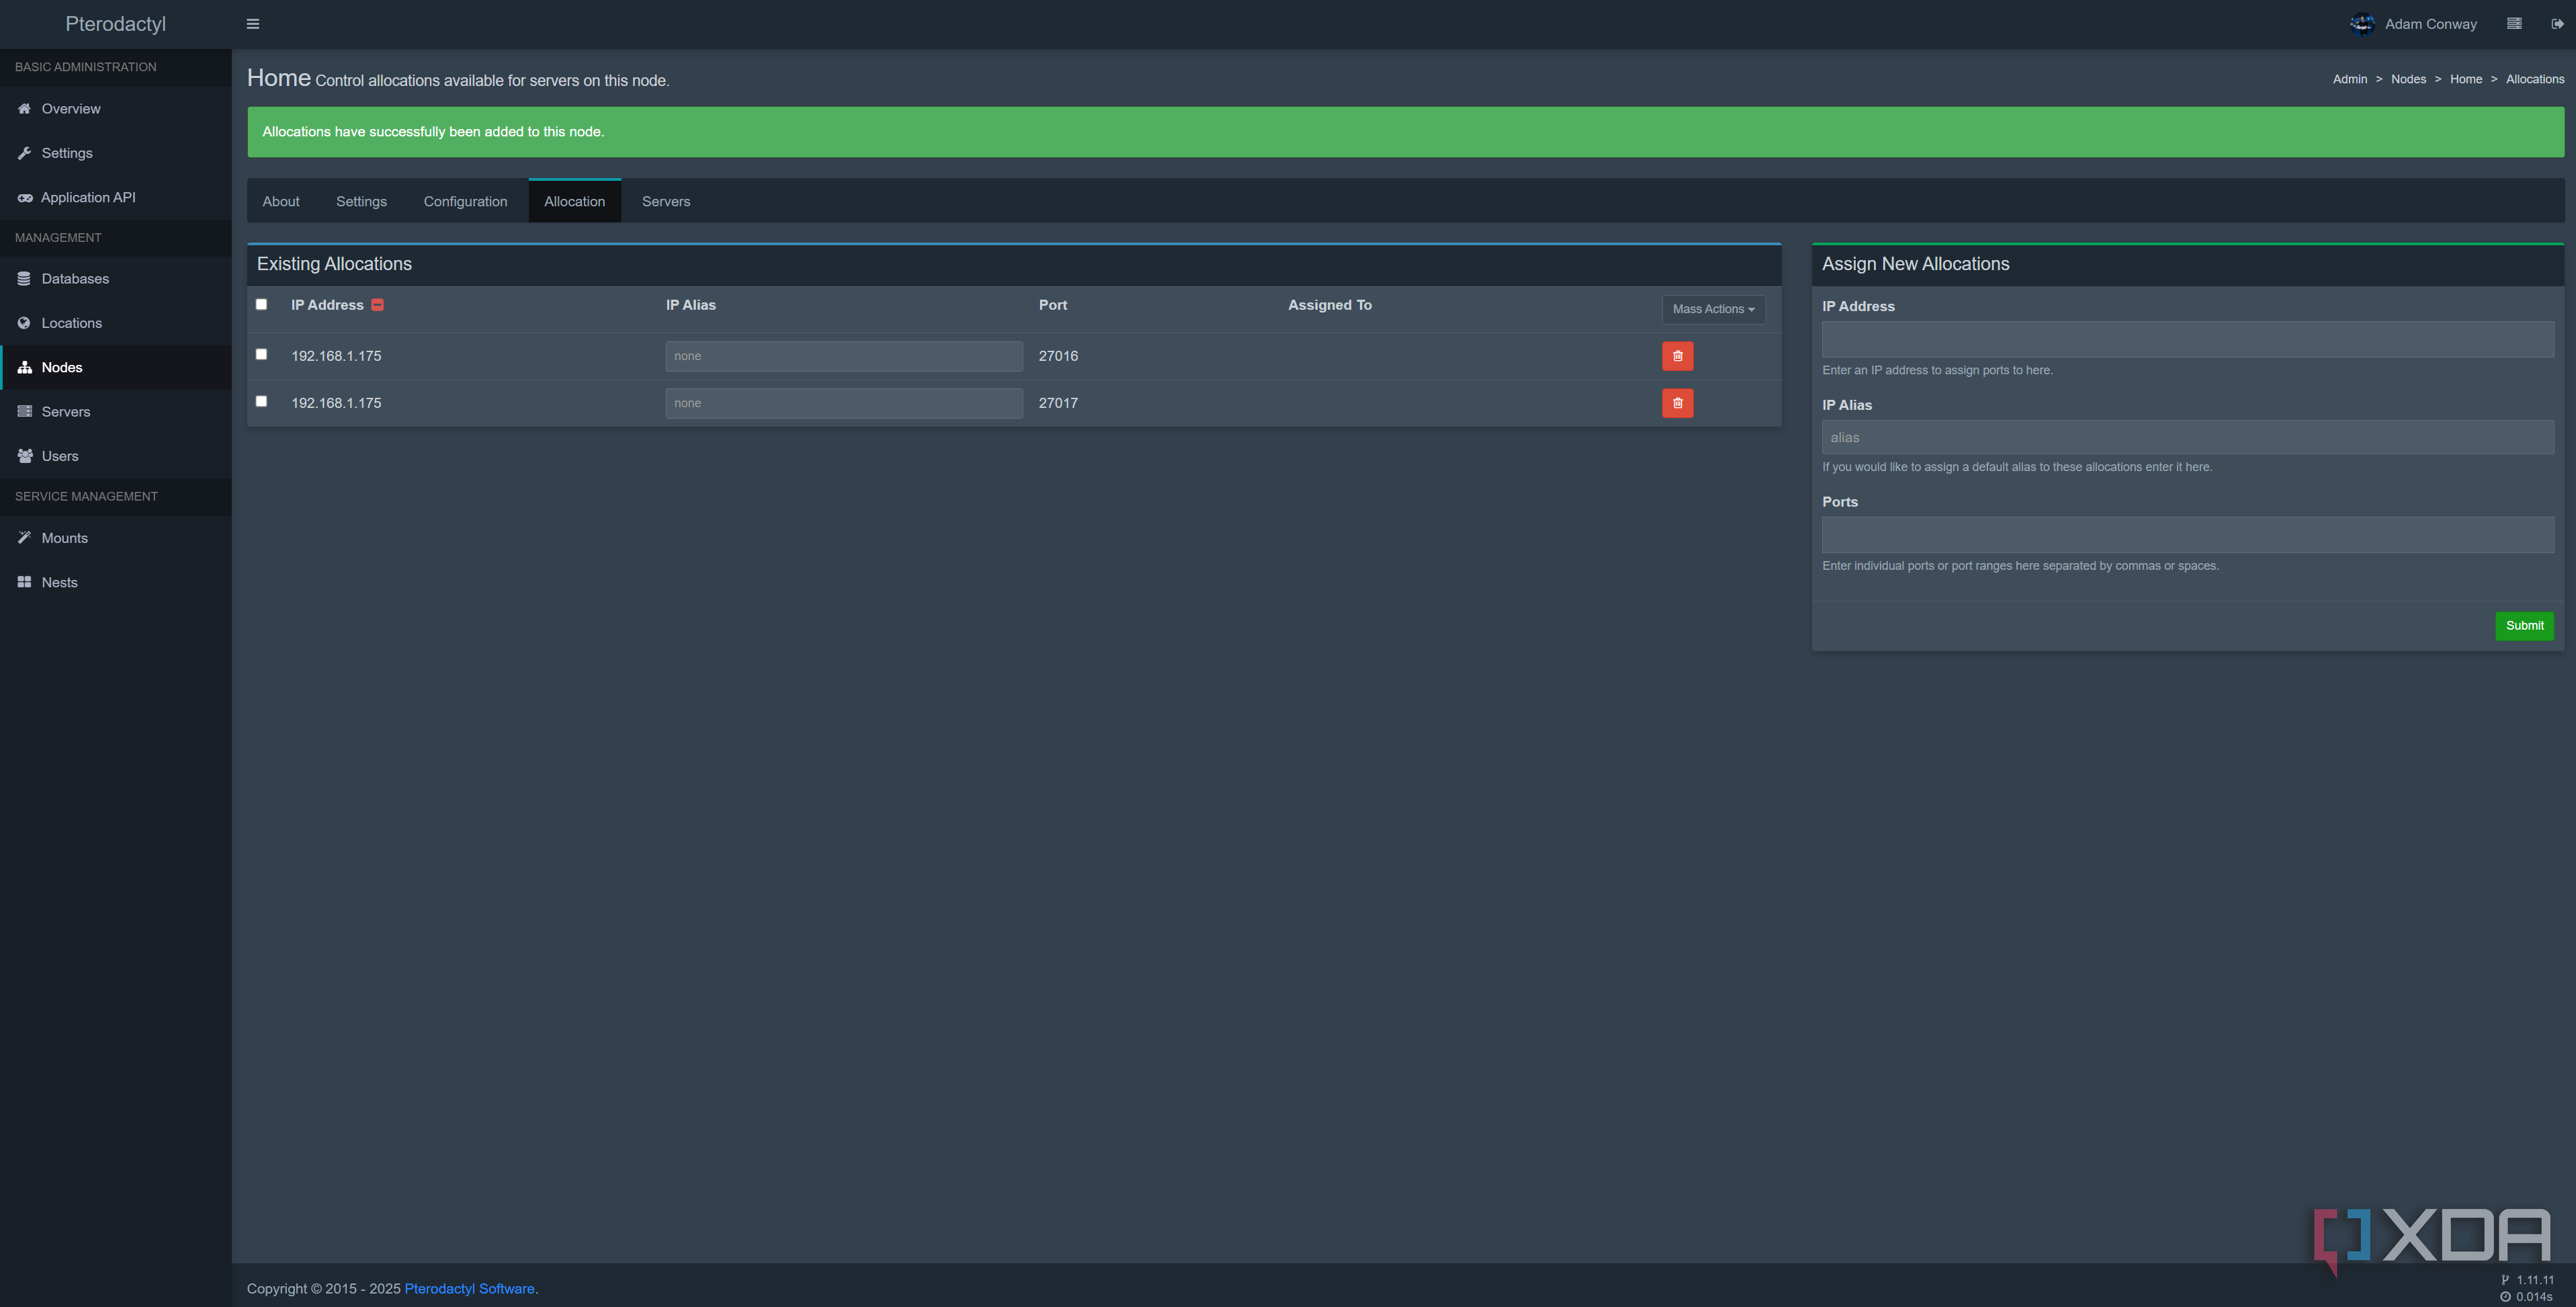
Task: Click red minus icon next to IP Address
Action: pos(378,305)
